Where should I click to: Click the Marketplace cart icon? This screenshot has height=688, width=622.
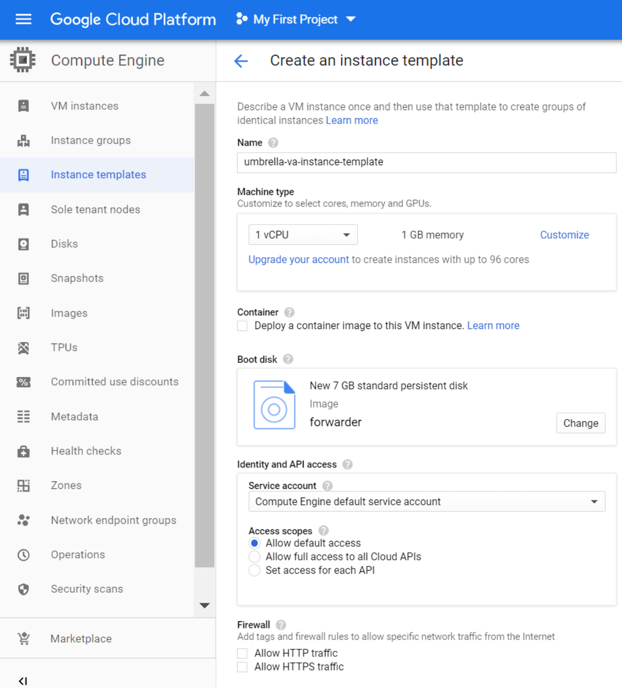pyautogui.click(x=23, y=638)
